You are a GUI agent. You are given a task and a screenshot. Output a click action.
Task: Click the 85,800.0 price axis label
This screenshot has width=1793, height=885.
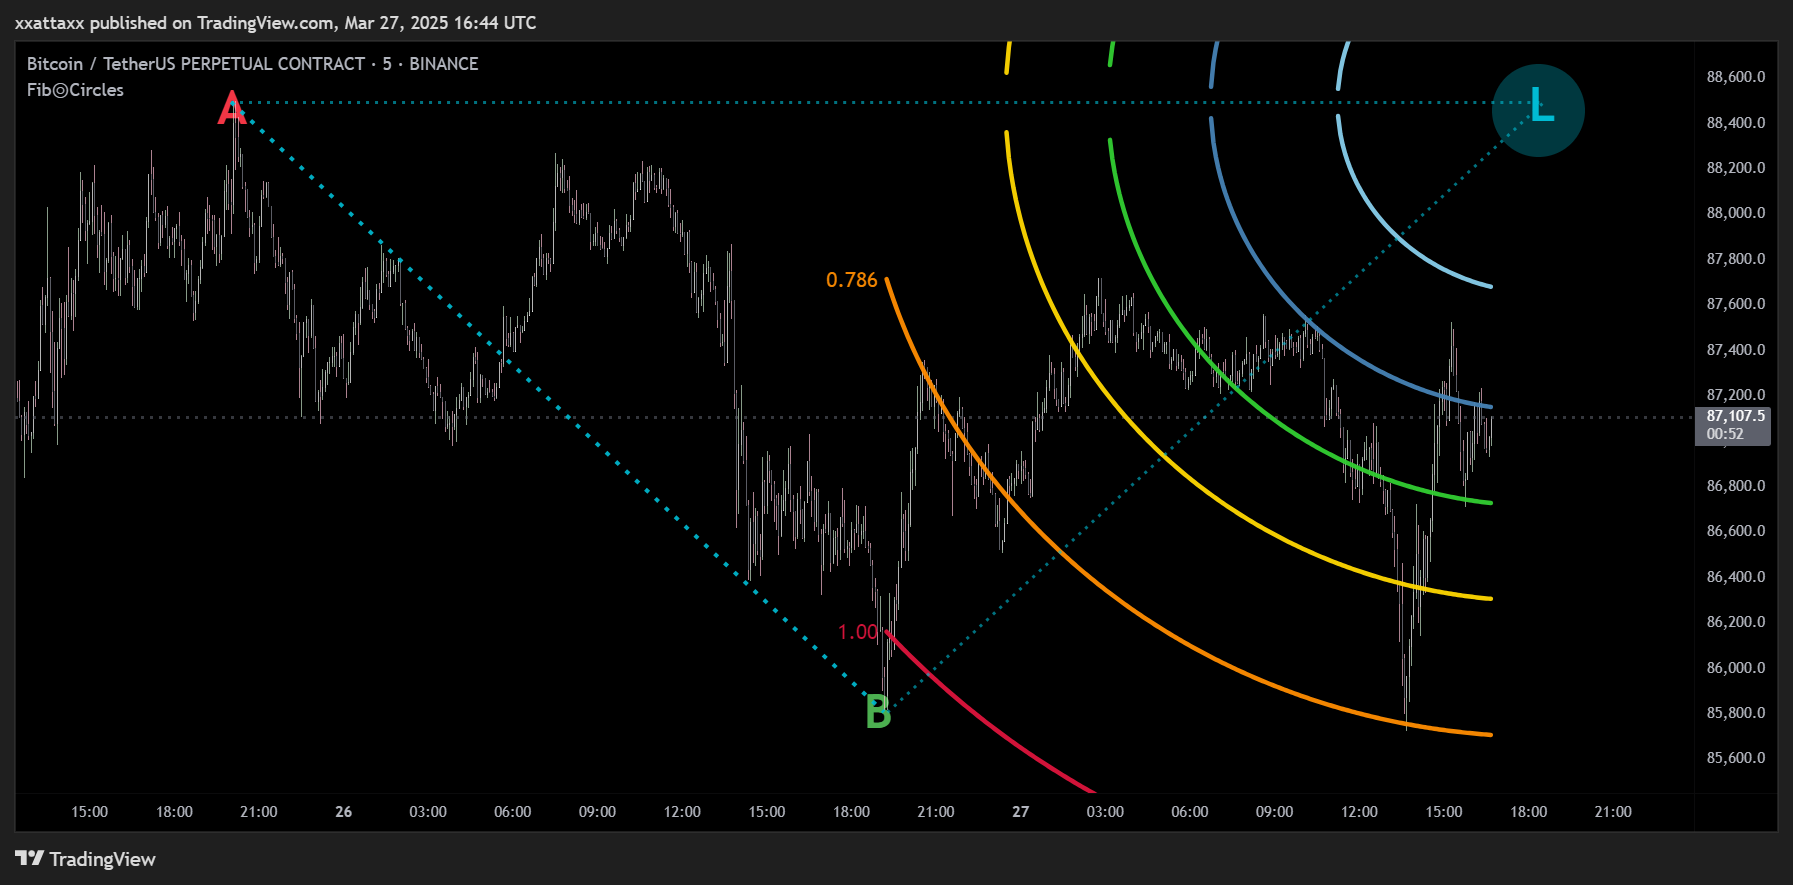click(1736, 713)
